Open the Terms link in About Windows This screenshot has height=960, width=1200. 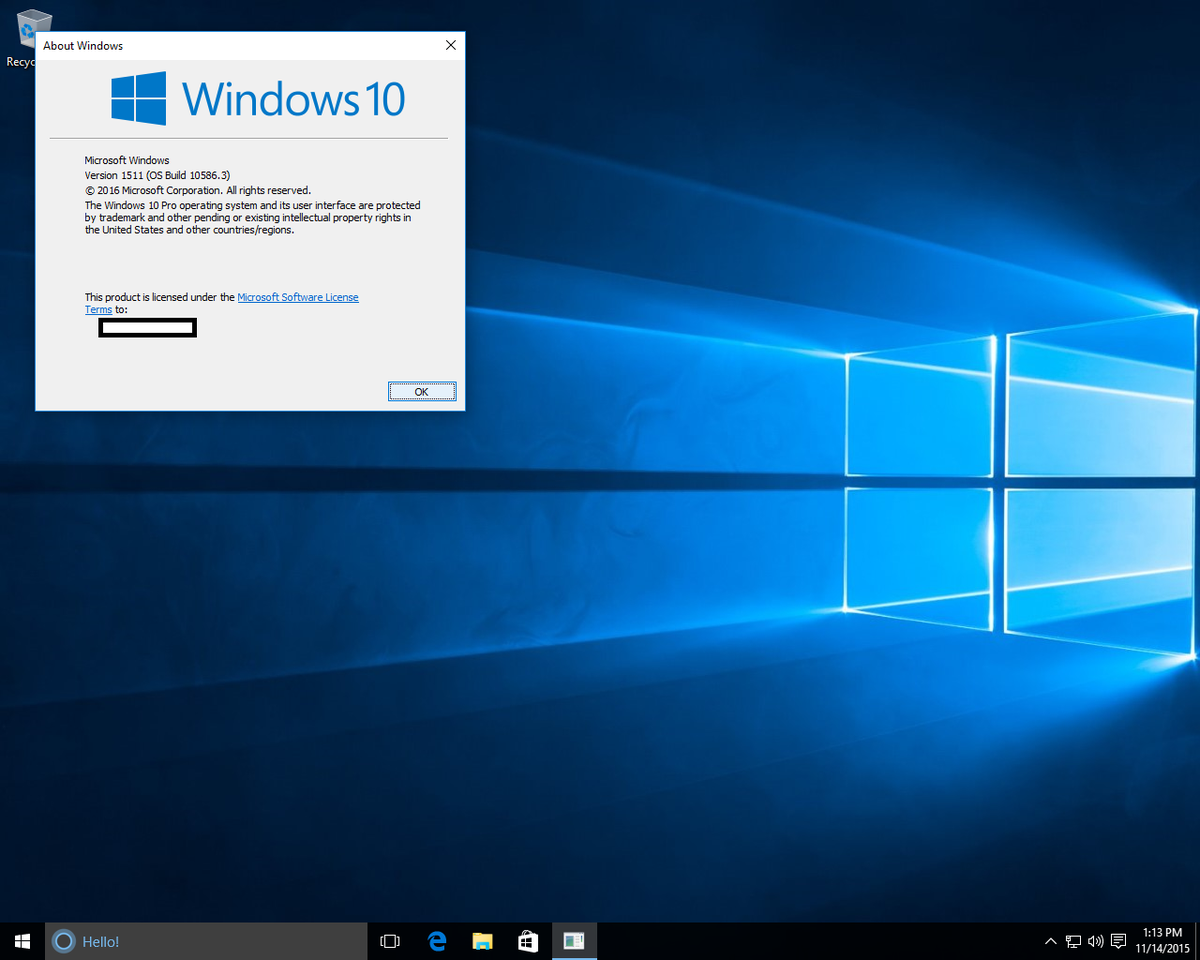coord(98,310)
